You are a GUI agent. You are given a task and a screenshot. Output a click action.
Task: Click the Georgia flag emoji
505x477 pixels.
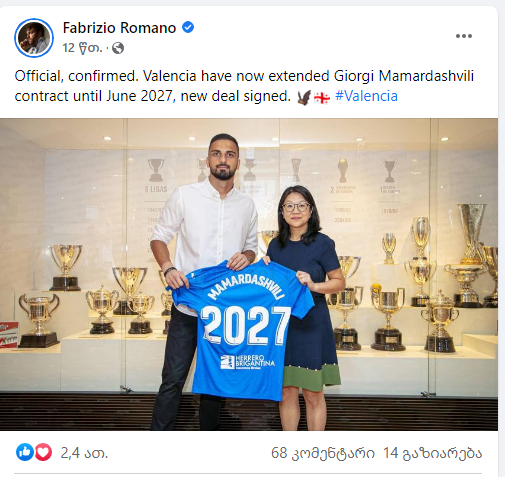tap(322, 98)
